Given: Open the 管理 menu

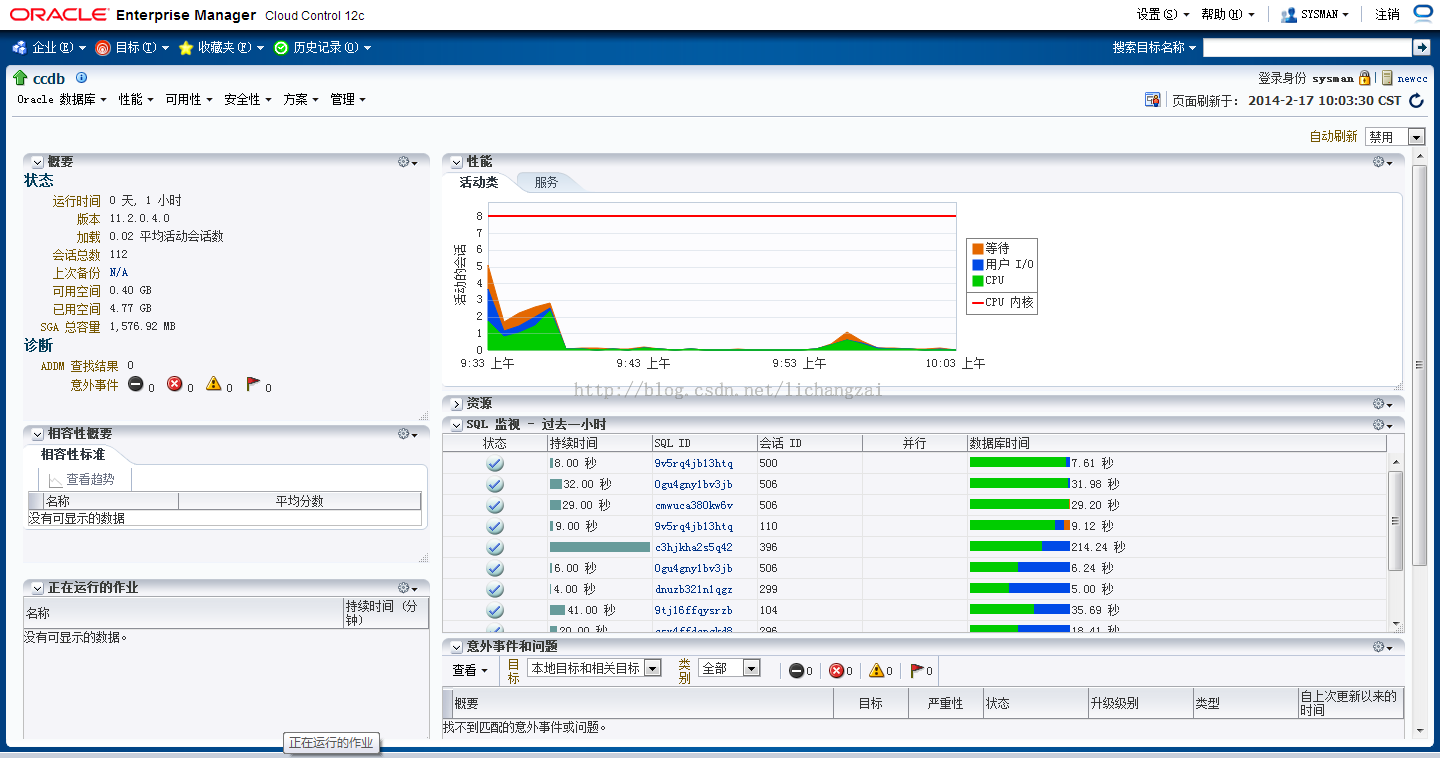Looking at the screenshot, I should (348, 100).
